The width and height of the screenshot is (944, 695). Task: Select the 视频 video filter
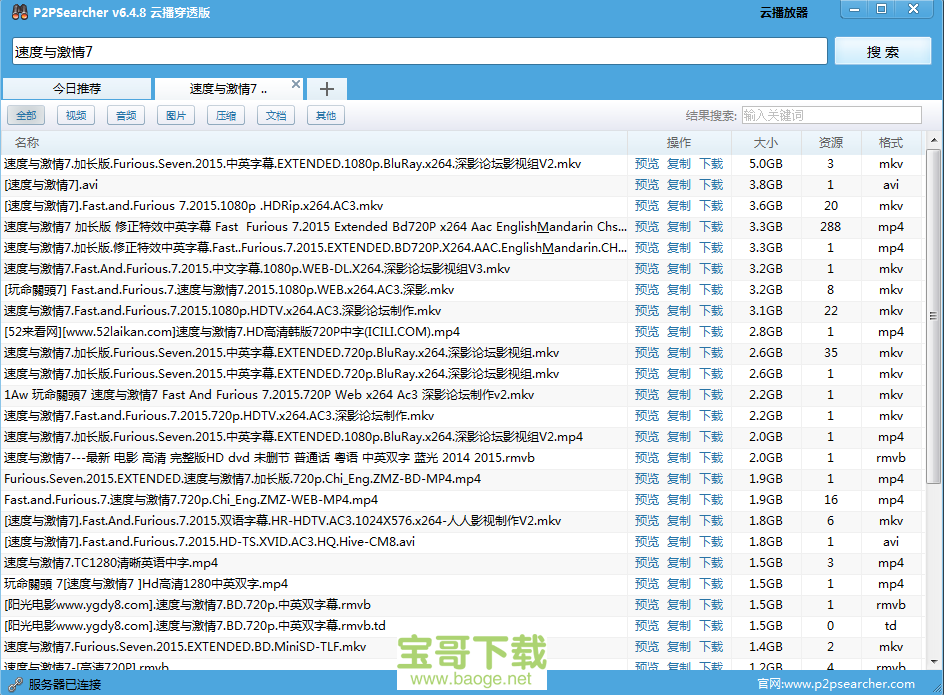point(75,115)
